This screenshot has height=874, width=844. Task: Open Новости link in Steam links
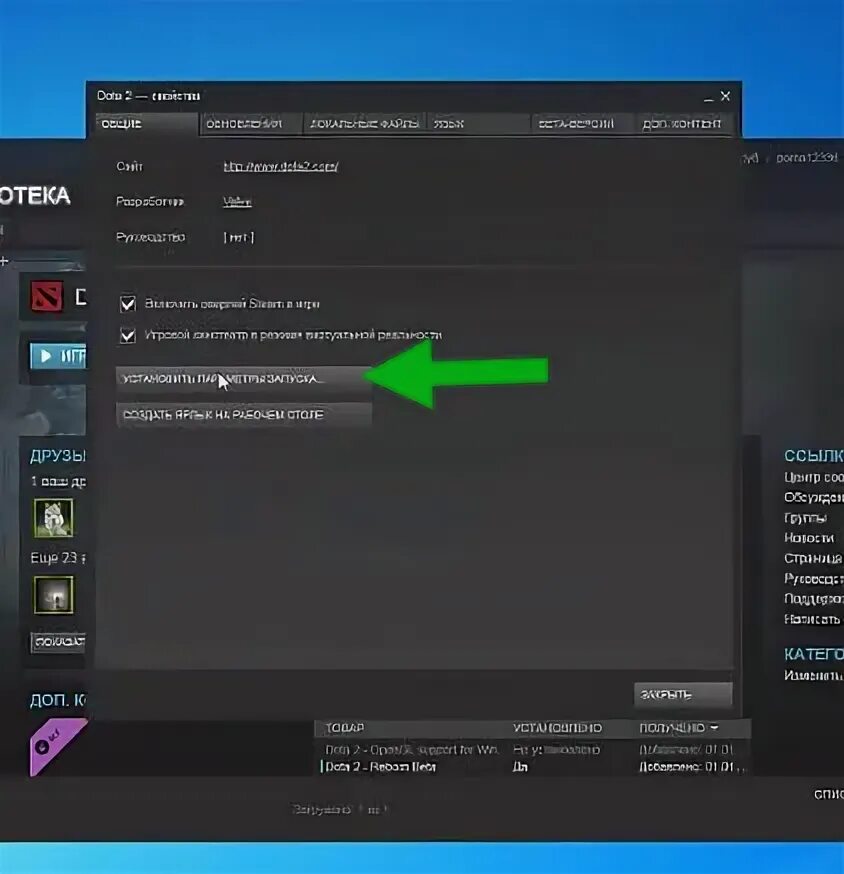coord(809,538)
